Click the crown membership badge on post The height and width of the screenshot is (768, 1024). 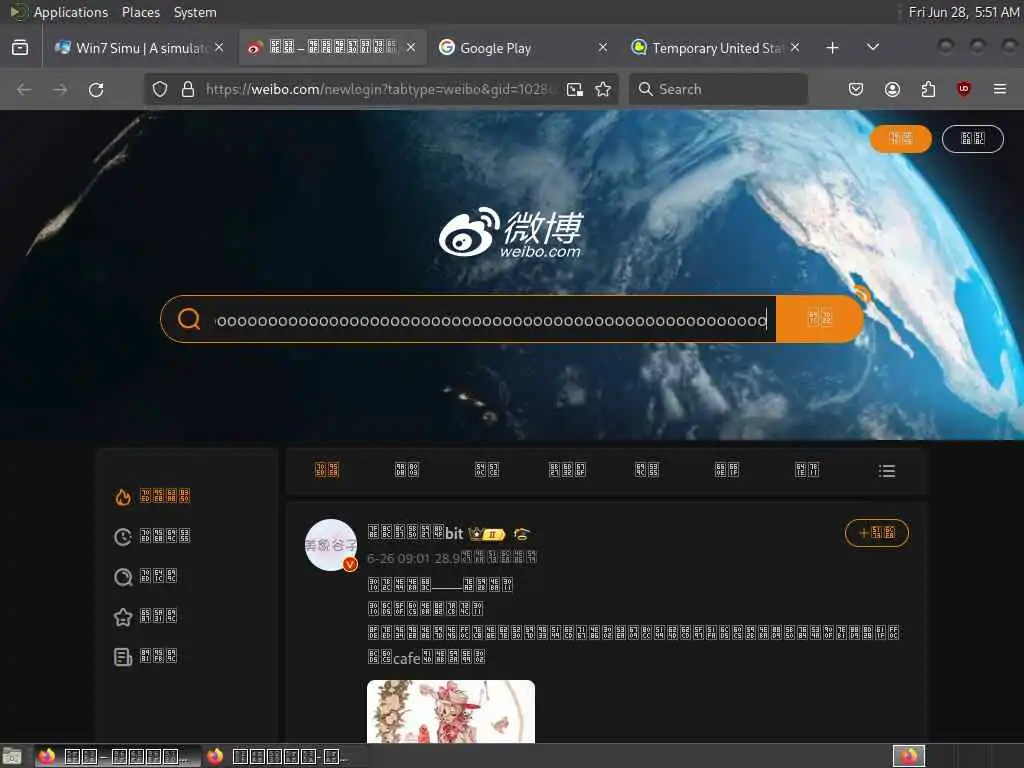487,534
